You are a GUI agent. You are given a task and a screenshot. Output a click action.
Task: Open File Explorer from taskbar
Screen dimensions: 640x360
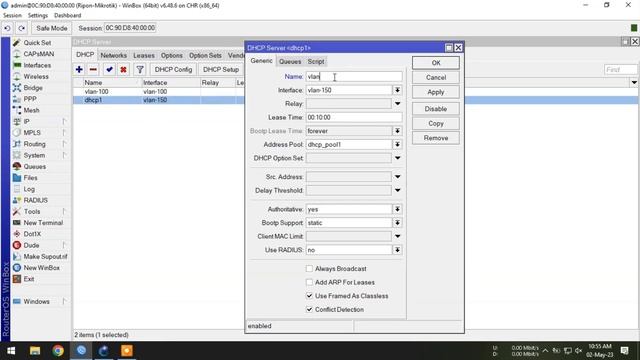(35, 351)
